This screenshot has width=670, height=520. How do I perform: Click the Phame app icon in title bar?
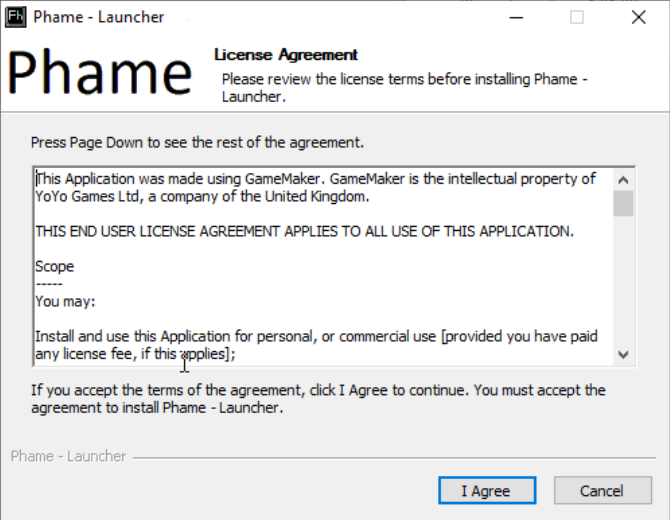click(x=16, y=17)
